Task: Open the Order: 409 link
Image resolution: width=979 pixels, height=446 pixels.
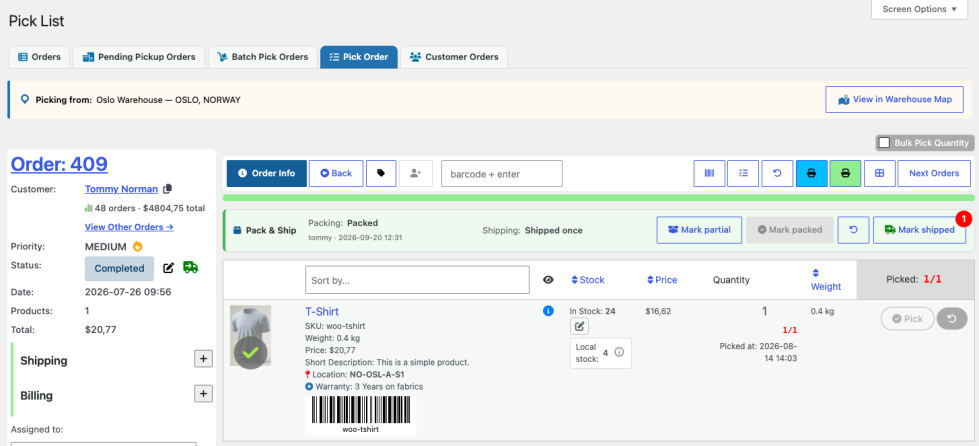Action: (59, 164)
